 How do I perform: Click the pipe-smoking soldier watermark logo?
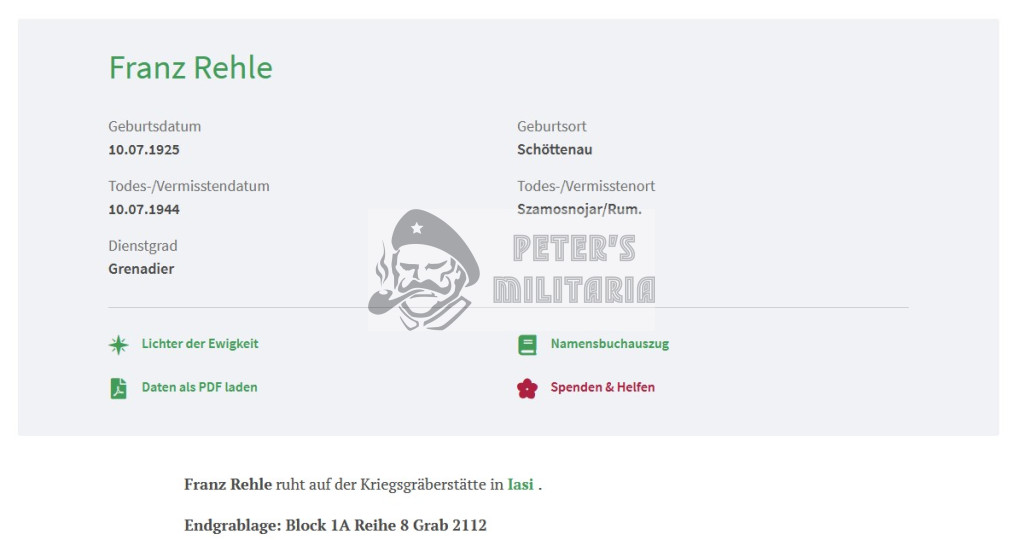[424, 269]
